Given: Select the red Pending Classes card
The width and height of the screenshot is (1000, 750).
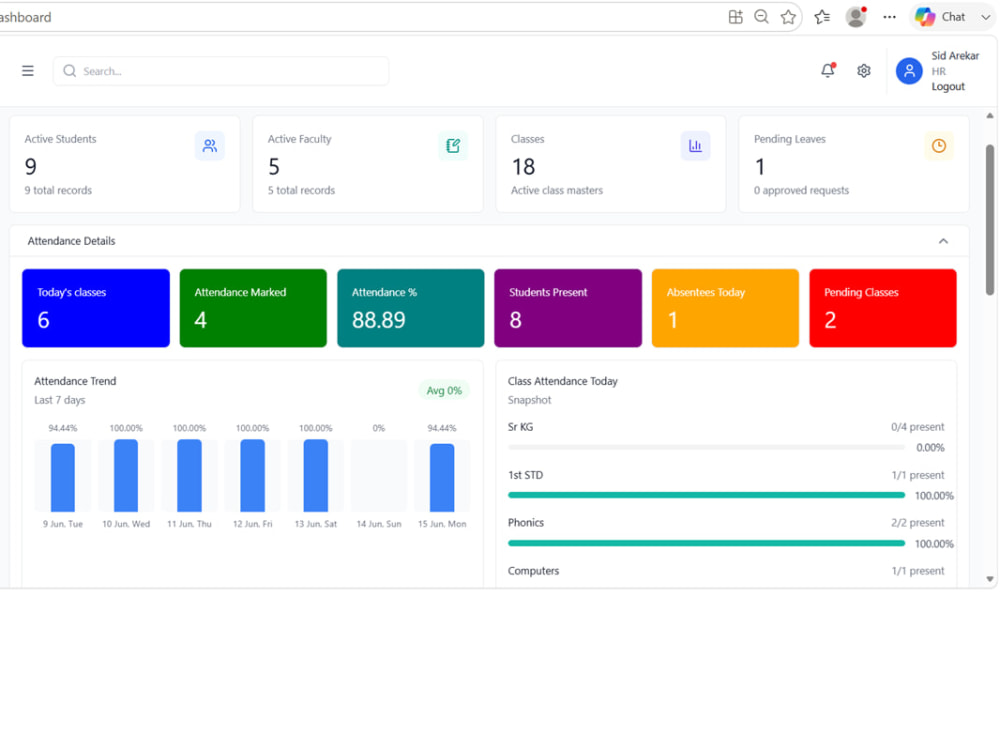Looking at the screenshot, I should [x=883, y=308].
